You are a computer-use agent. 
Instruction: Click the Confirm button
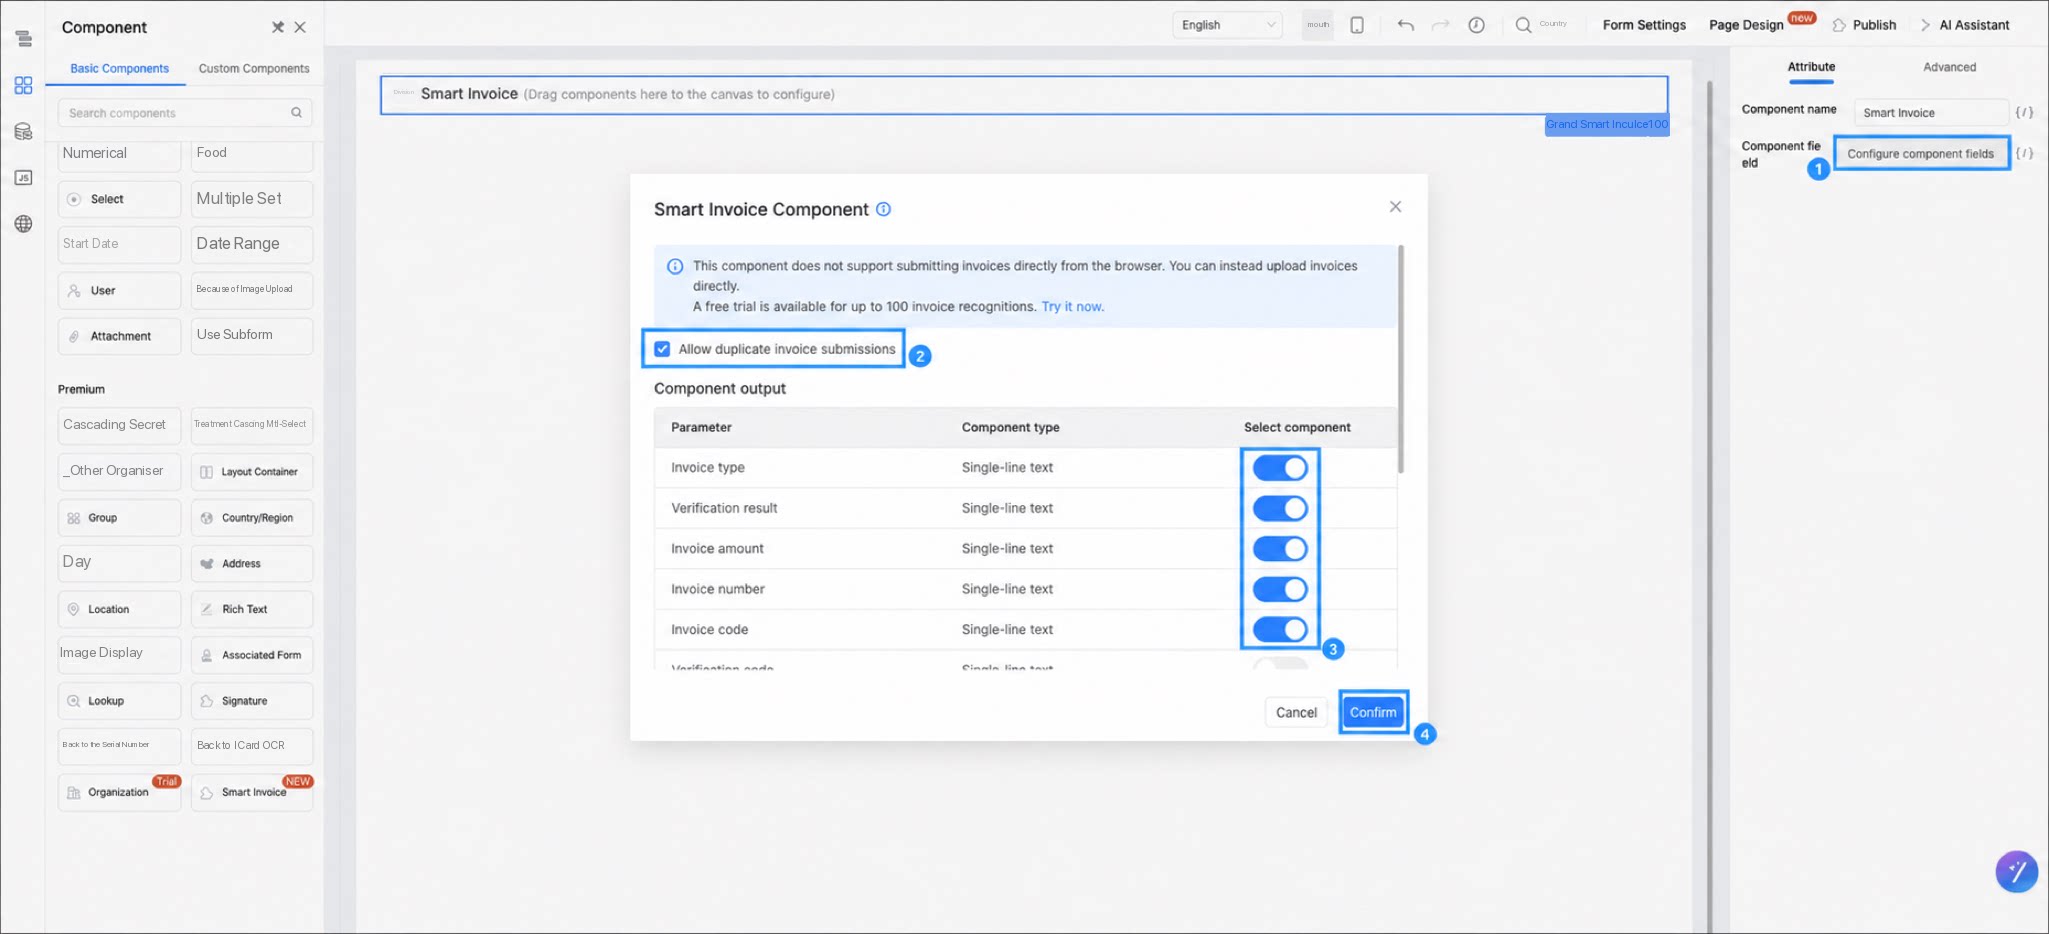click(x=1373, y=712)
